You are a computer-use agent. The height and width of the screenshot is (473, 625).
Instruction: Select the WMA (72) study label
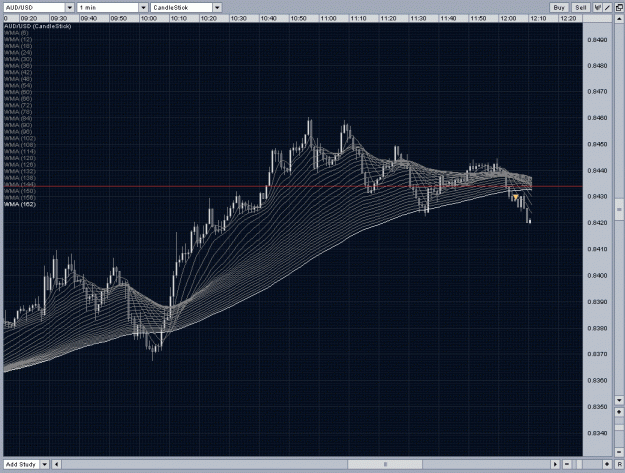click(x=18, y=105)
